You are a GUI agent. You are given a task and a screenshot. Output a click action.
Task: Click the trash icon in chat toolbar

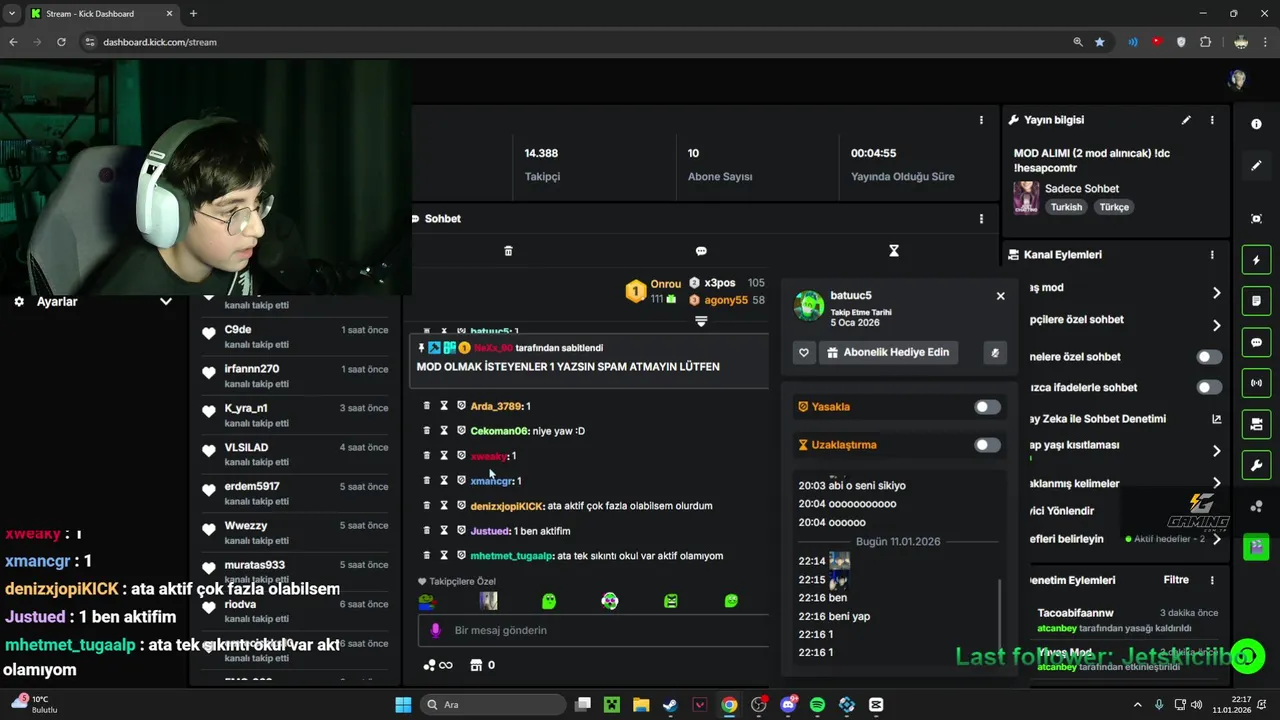click(508, 251)
